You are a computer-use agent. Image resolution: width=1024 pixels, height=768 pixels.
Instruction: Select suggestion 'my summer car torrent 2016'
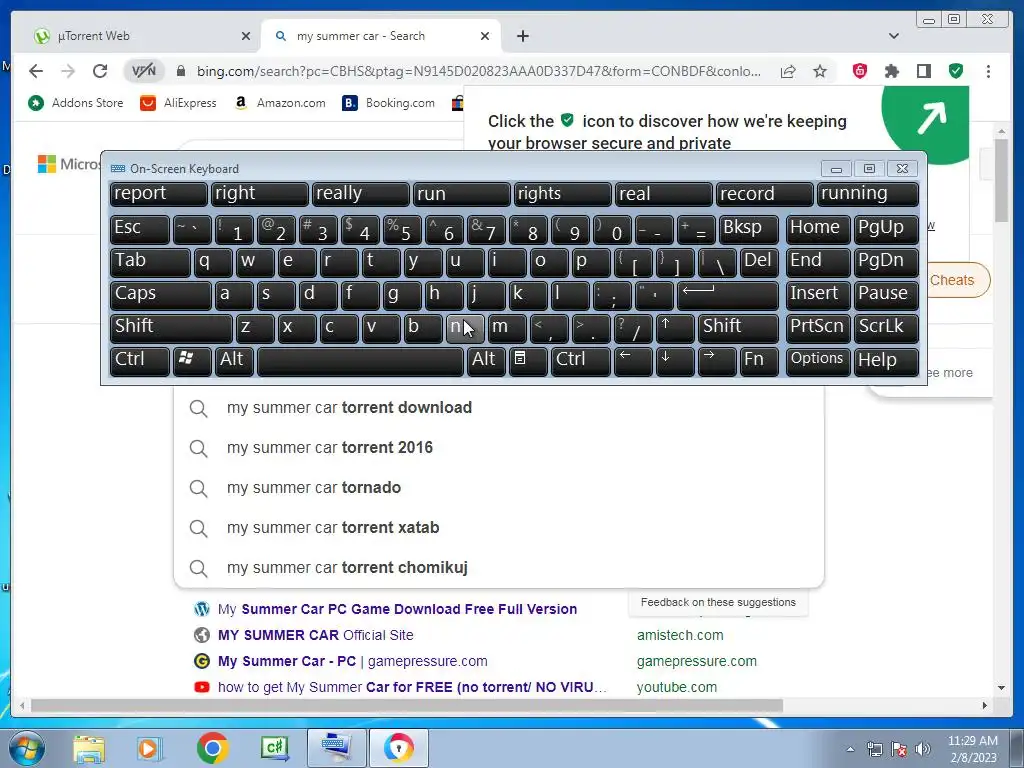[499, 448]
